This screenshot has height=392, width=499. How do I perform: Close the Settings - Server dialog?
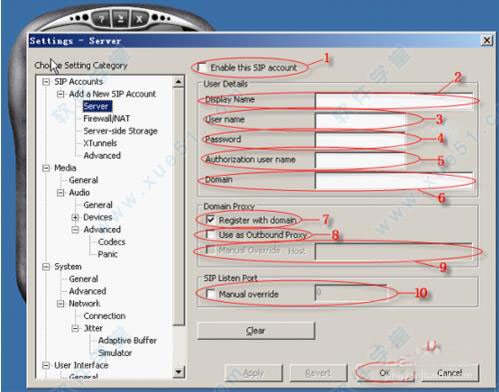(x=487, y=40)
